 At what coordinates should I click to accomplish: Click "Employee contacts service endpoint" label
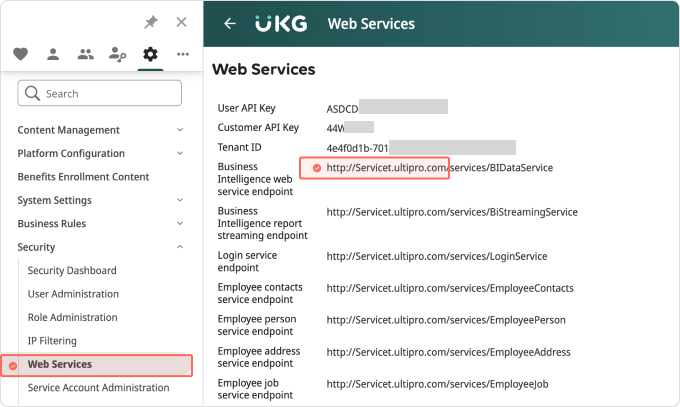(x=260, y=293)
